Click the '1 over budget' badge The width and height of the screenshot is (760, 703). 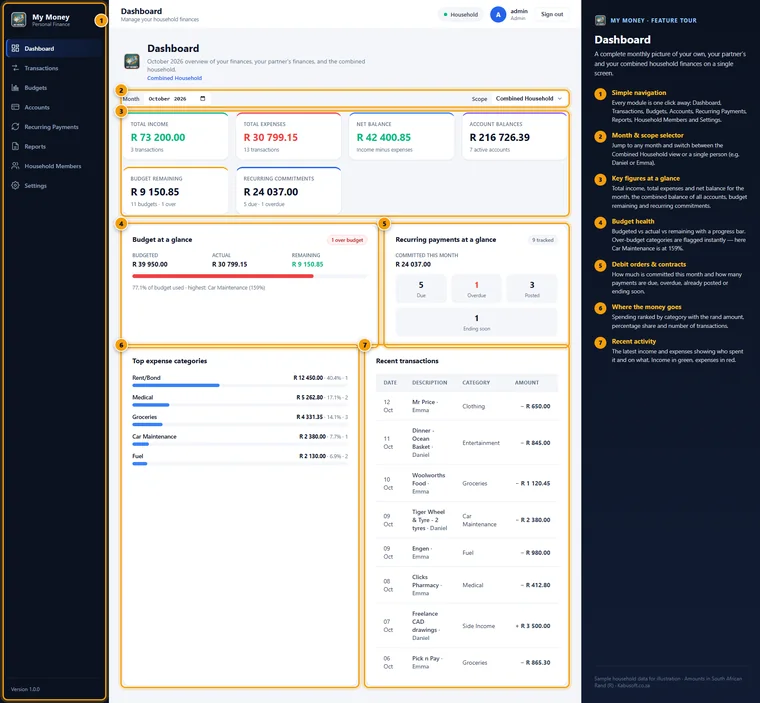point(347,240)
